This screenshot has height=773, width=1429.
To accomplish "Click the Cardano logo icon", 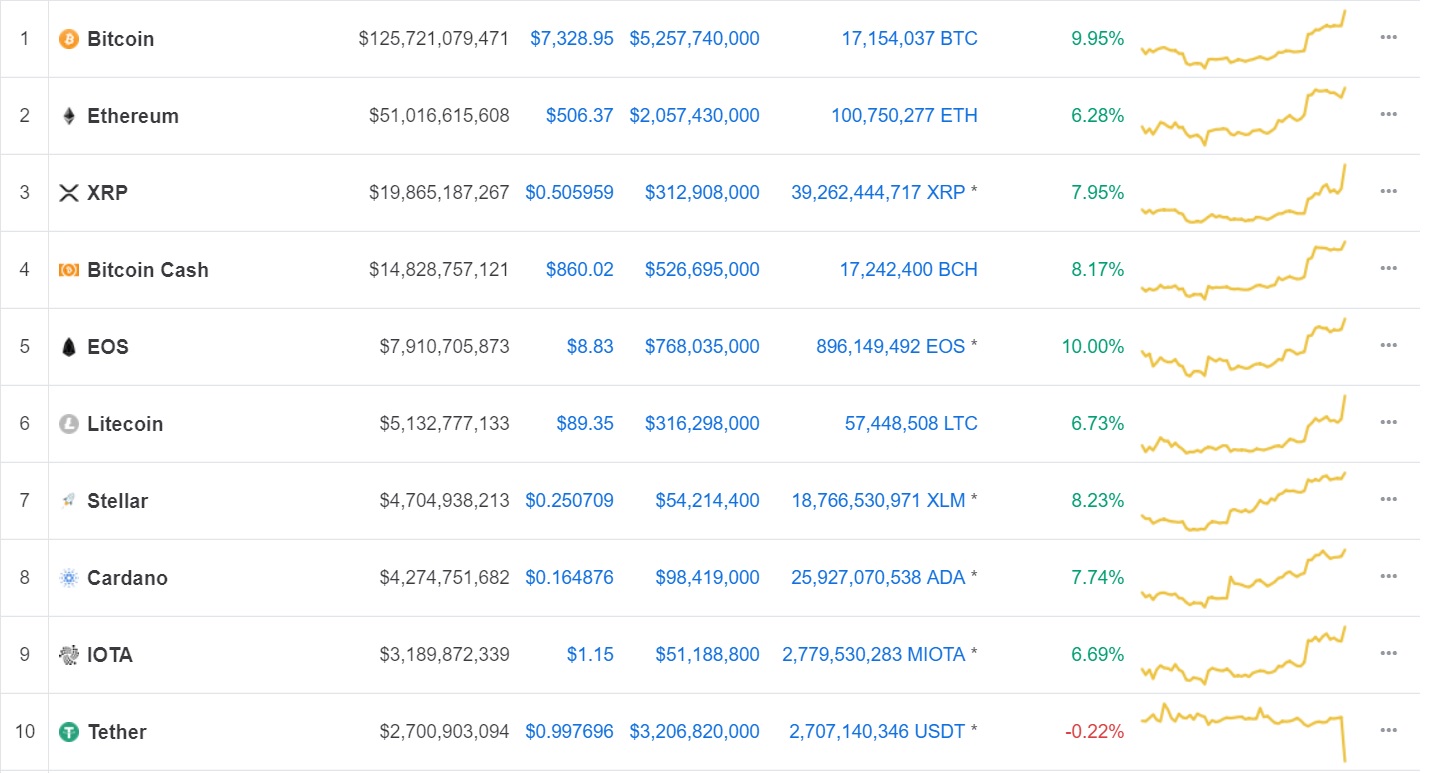I will coord(68,578).
